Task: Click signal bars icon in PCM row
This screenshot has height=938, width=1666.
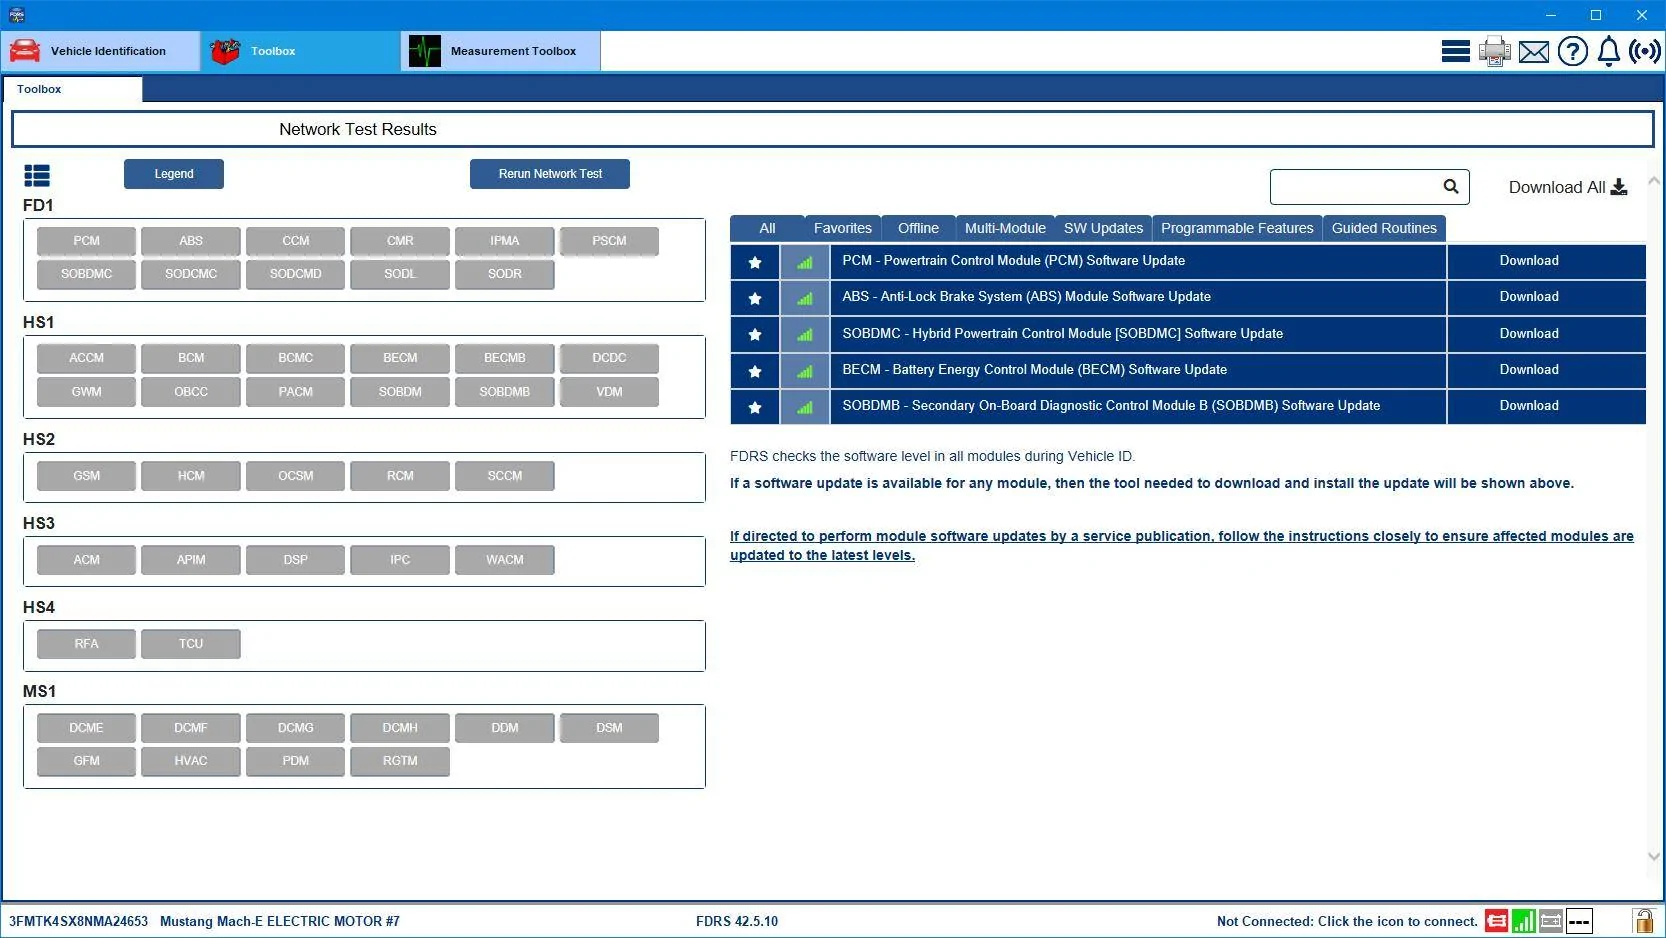Action: (x=805, y=262)
